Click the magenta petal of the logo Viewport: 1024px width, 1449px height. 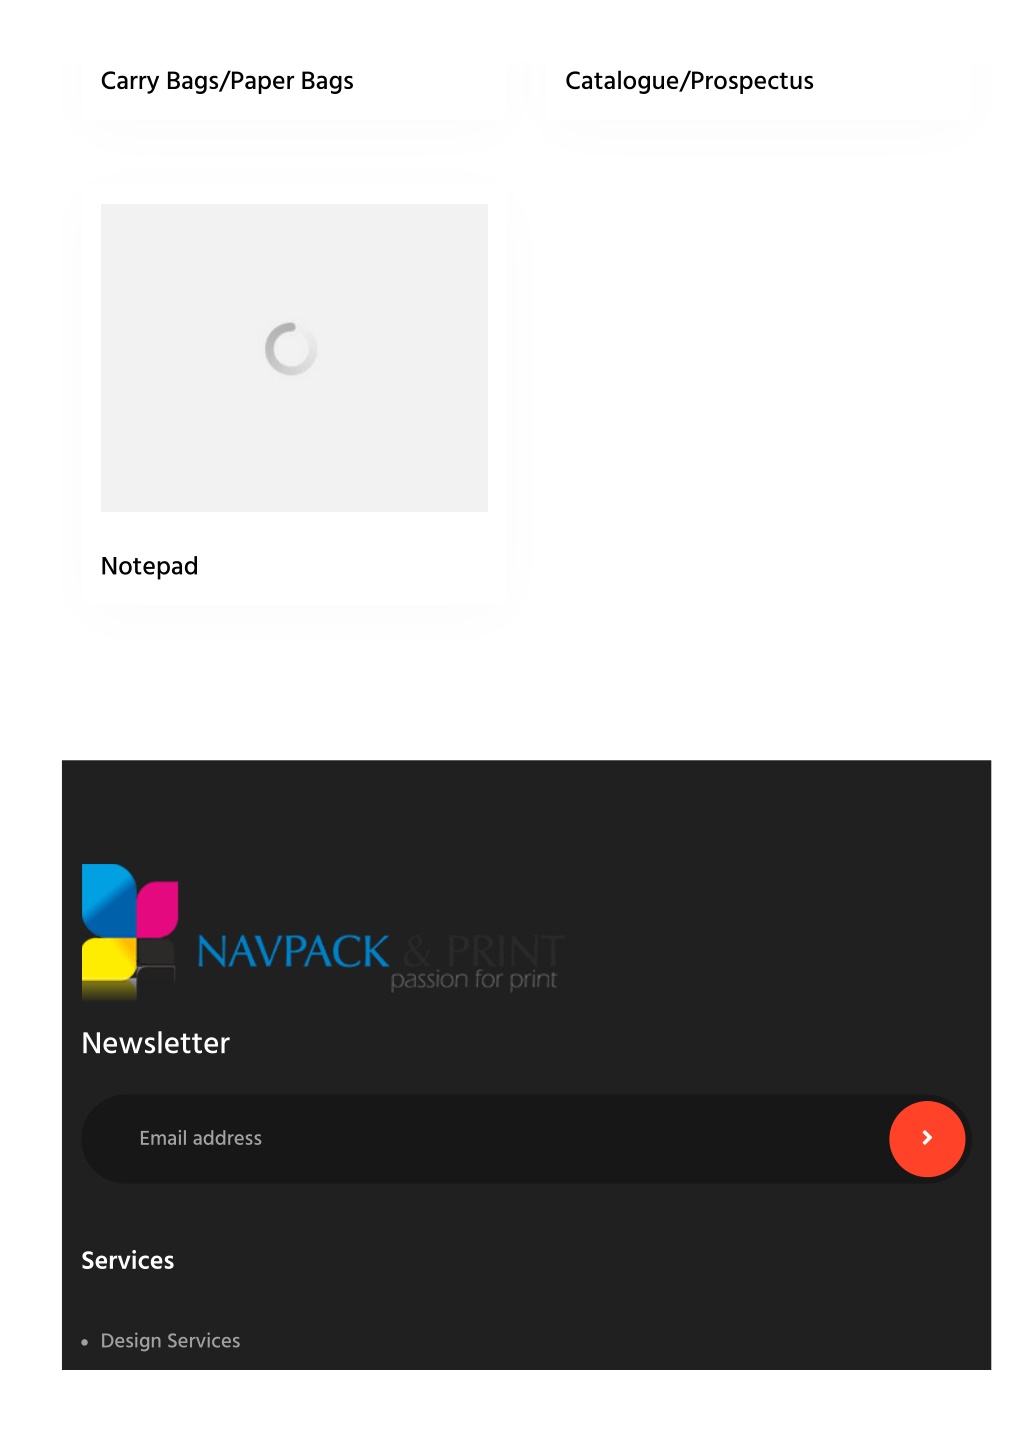pyautogui.click(x=158, y=908)
